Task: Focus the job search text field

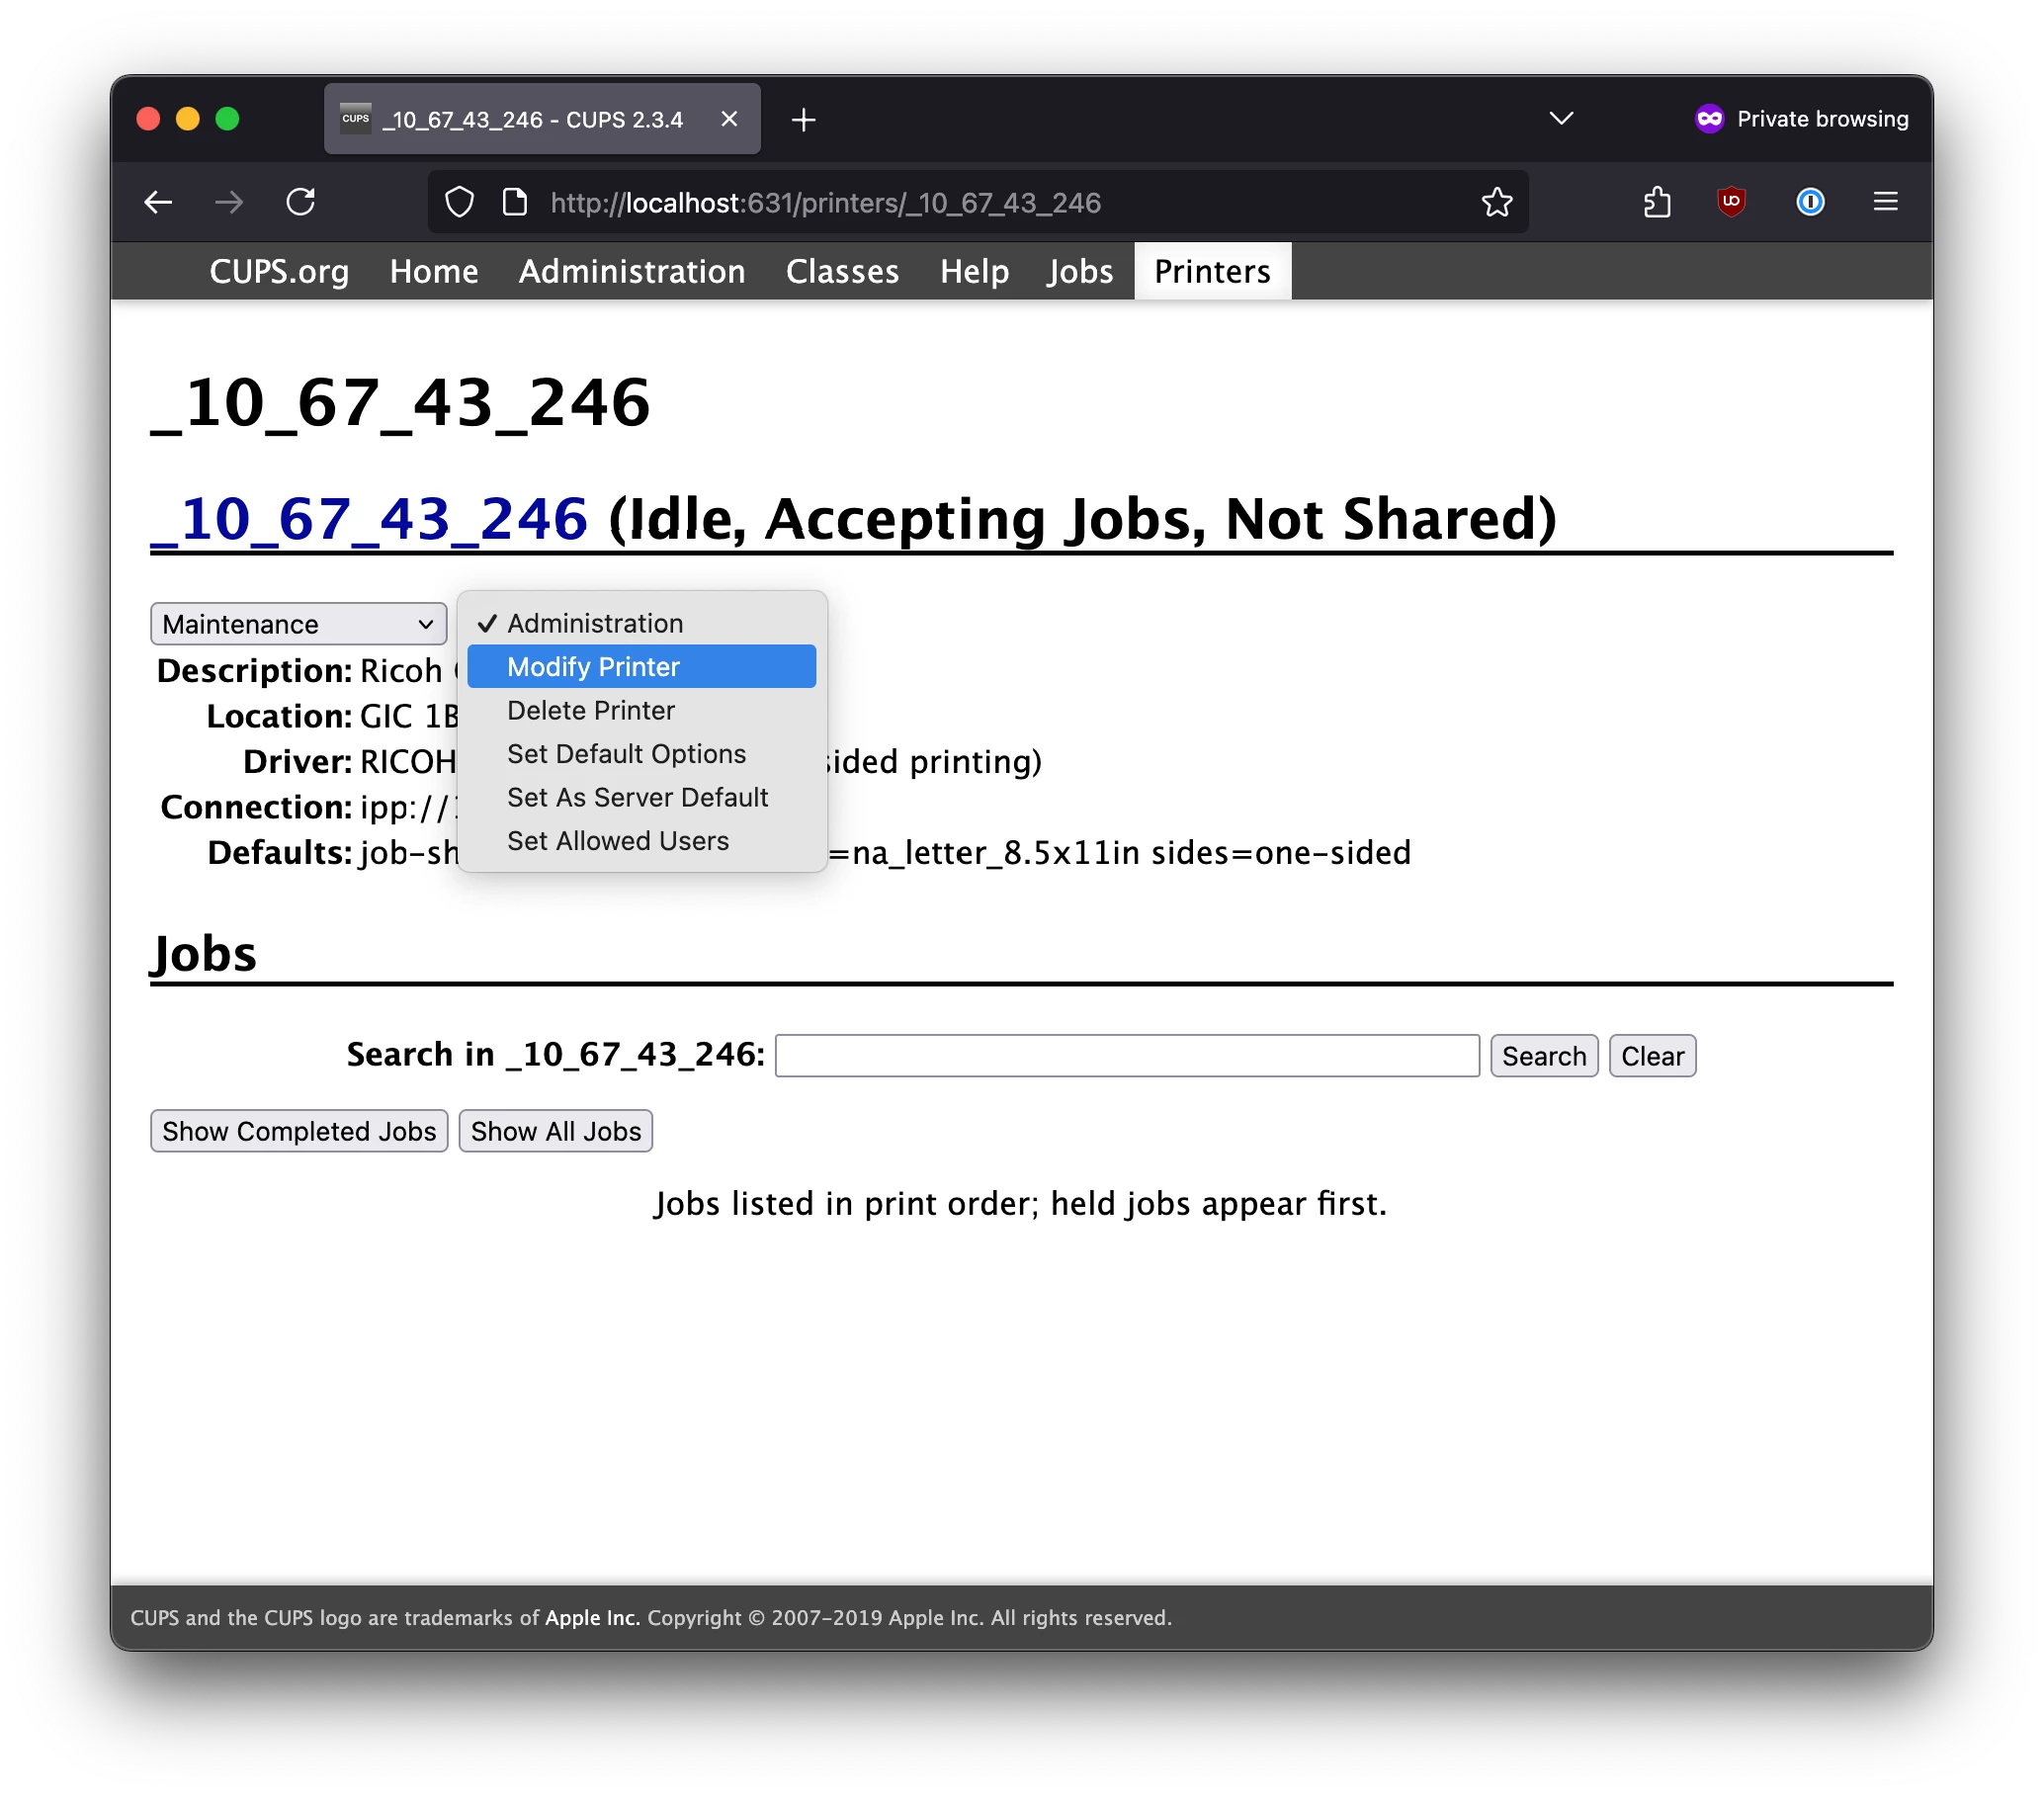Action: (1127, 1056)
